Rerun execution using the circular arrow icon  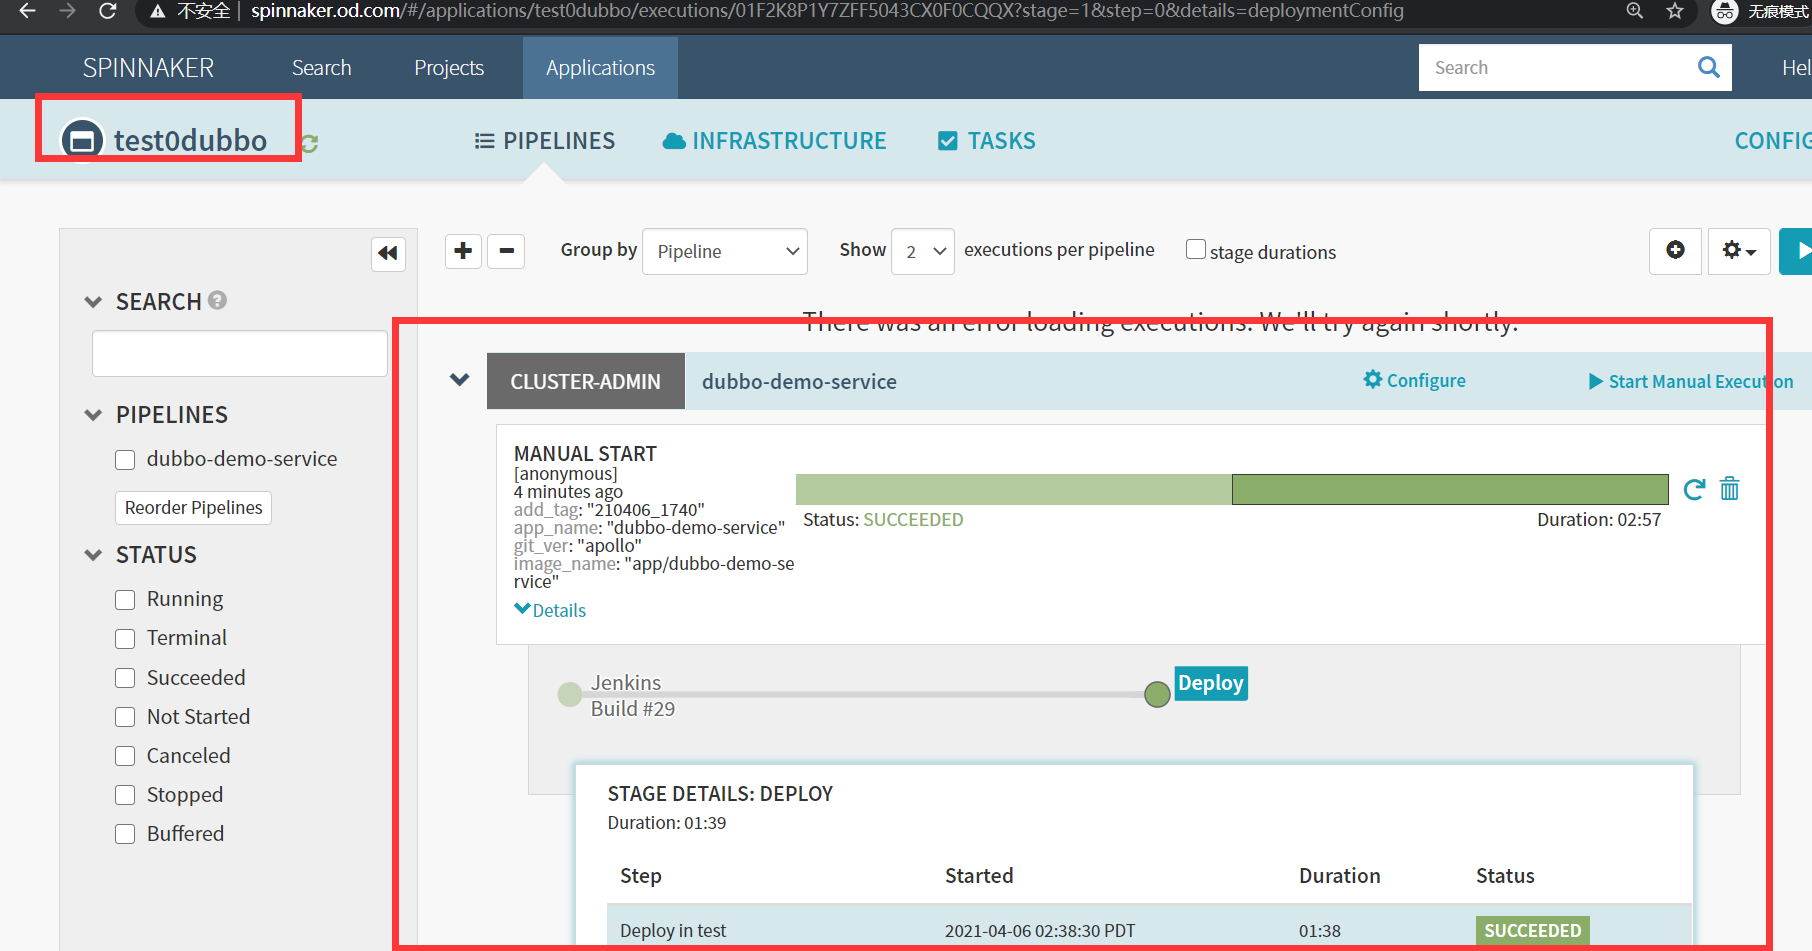[x=1694, y=489]
